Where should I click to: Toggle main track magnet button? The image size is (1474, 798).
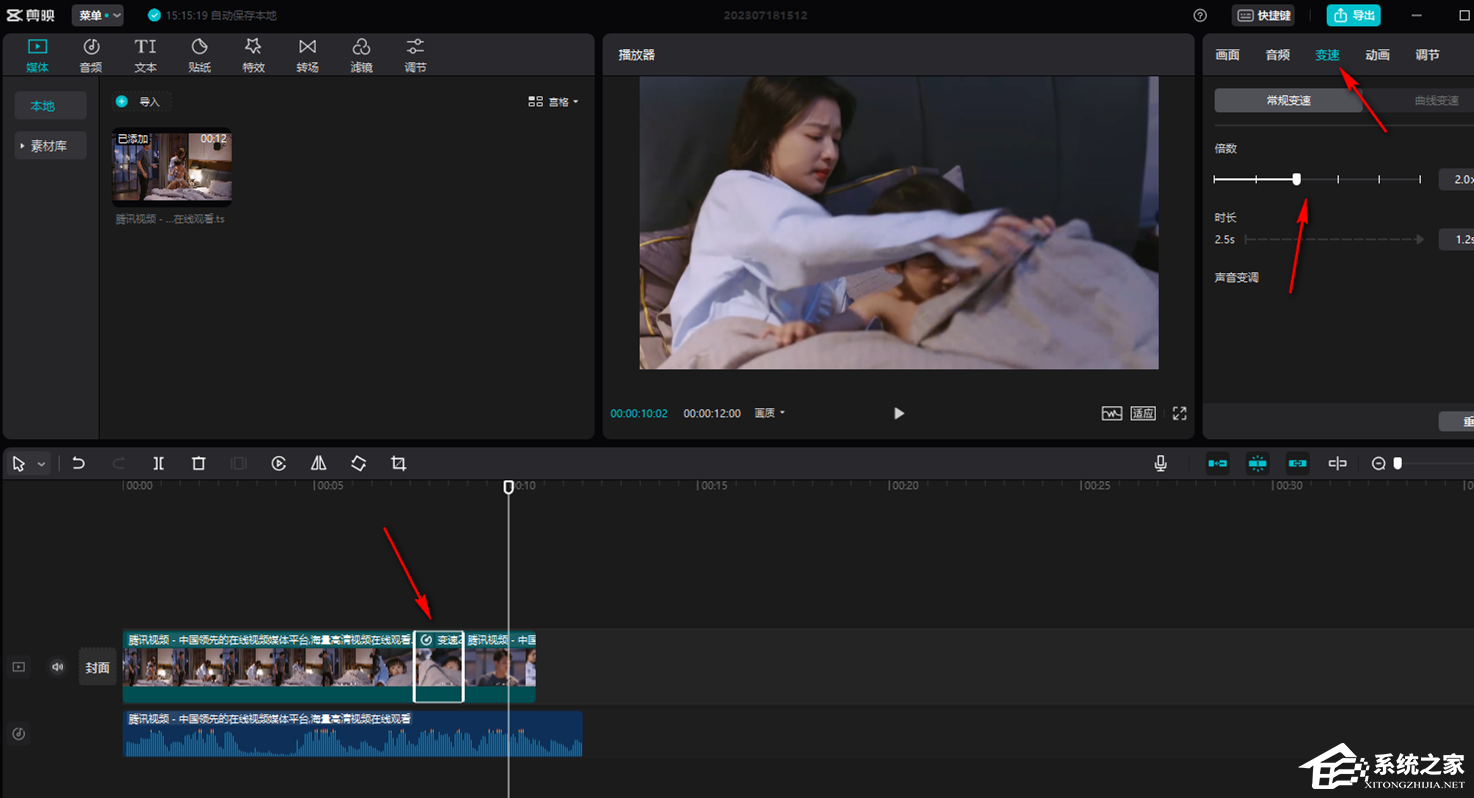[x=1217, y=463]
